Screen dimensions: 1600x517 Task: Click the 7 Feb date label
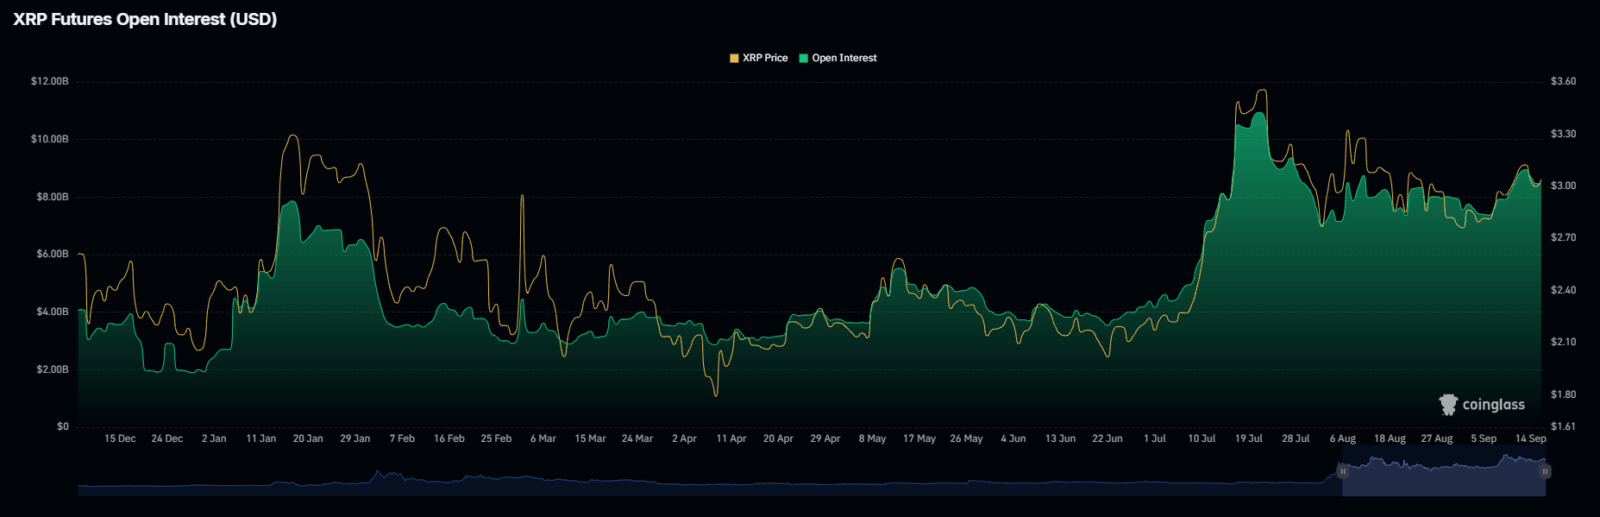pos(402,439)
